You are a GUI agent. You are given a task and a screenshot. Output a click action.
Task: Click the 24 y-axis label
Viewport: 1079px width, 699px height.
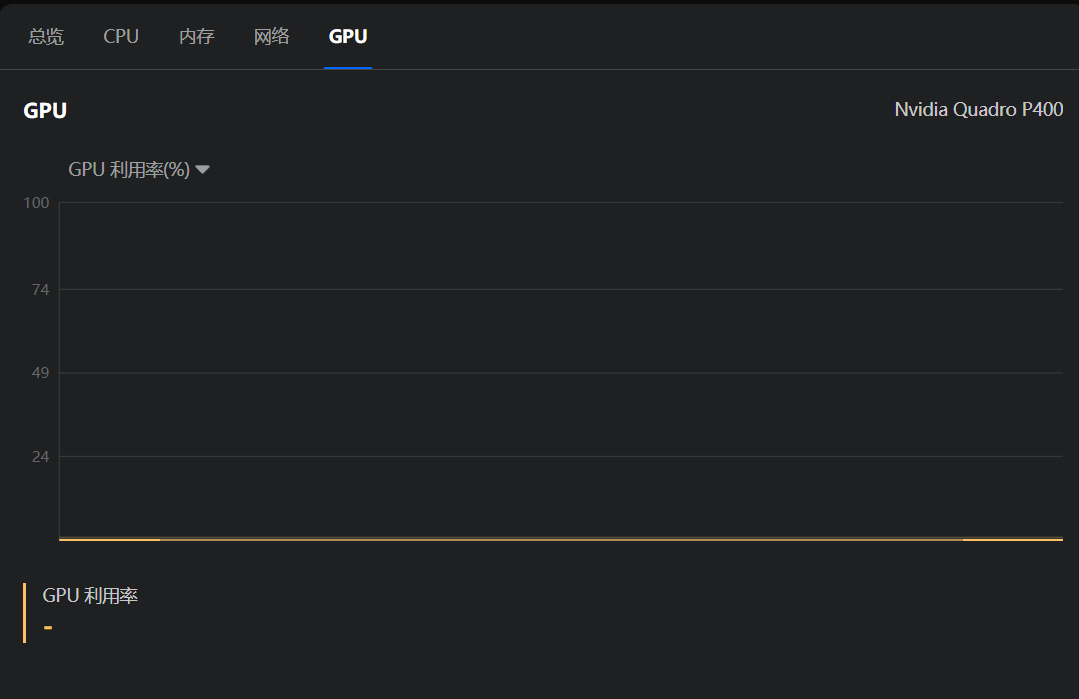[x=39, y=457]
